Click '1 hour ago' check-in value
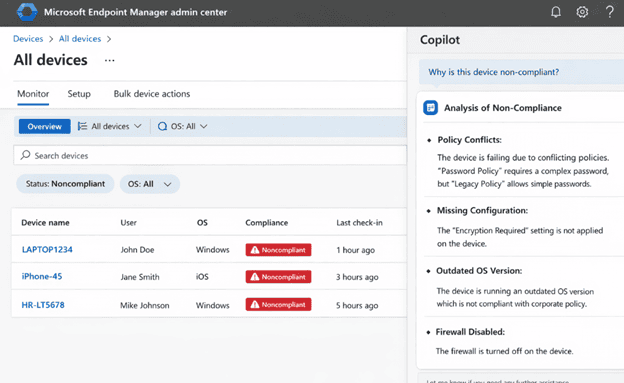This screenshot has height=383, width=624. (x=355, y=250)
